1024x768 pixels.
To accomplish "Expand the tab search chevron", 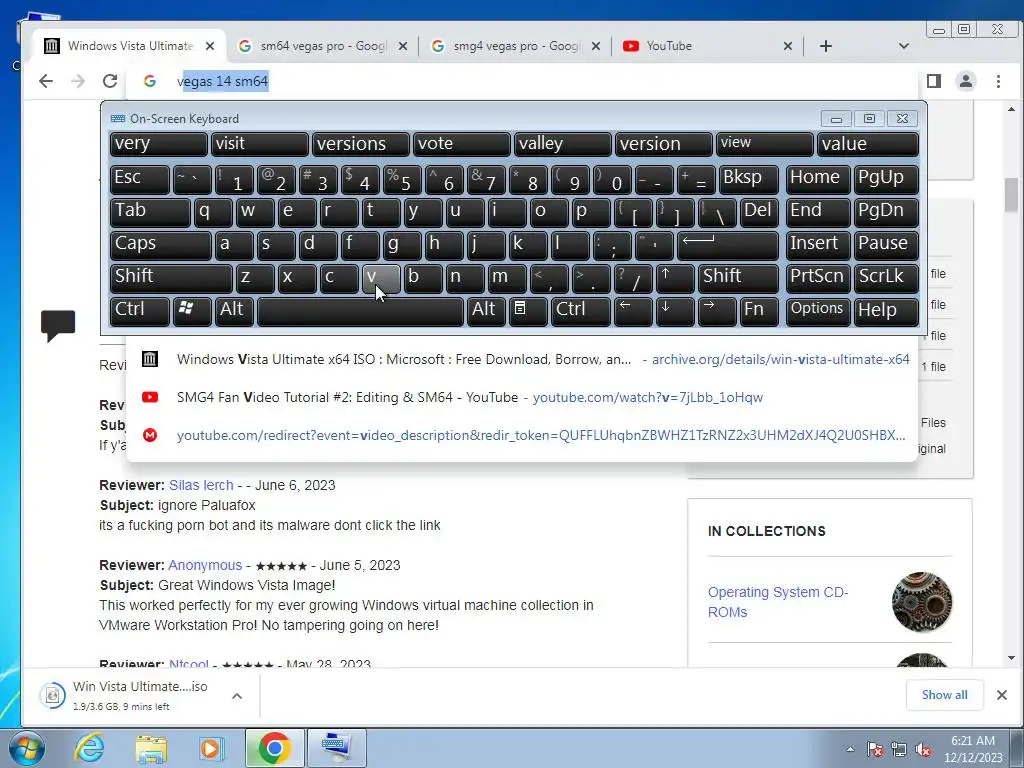I will coord(904,46).
